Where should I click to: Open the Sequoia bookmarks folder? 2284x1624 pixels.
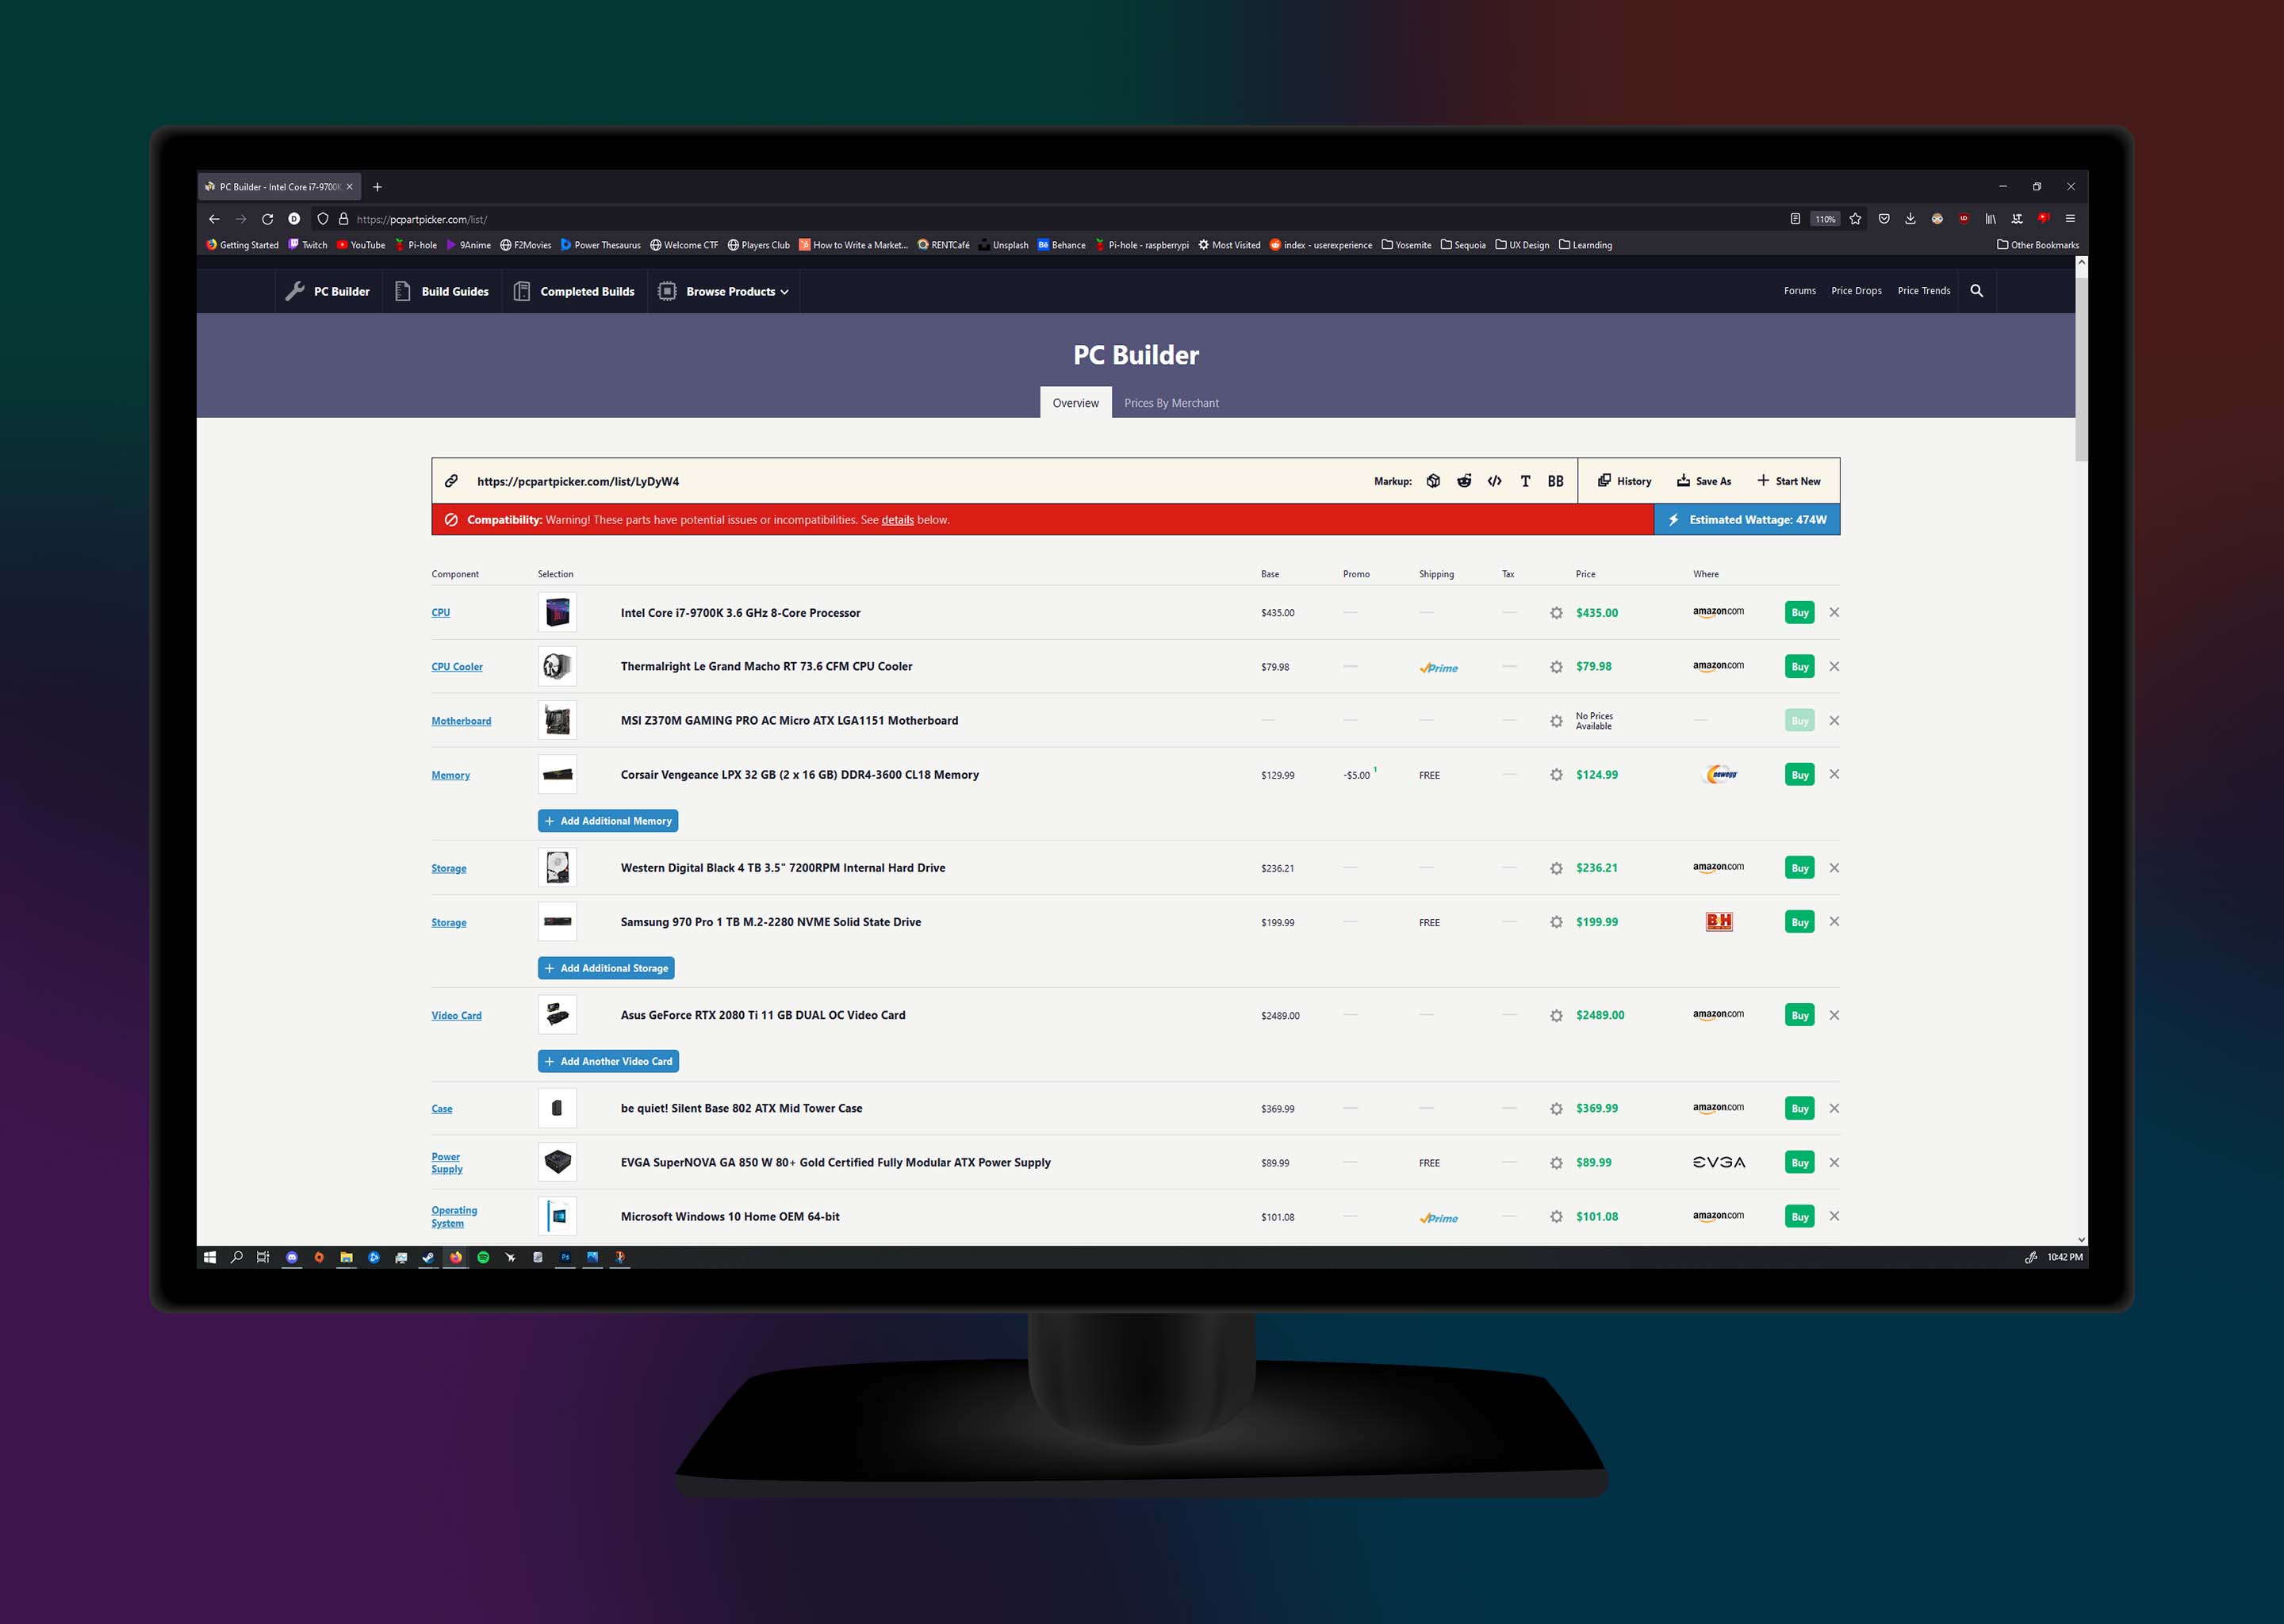pyautogui.click(x=1463, y=245)
